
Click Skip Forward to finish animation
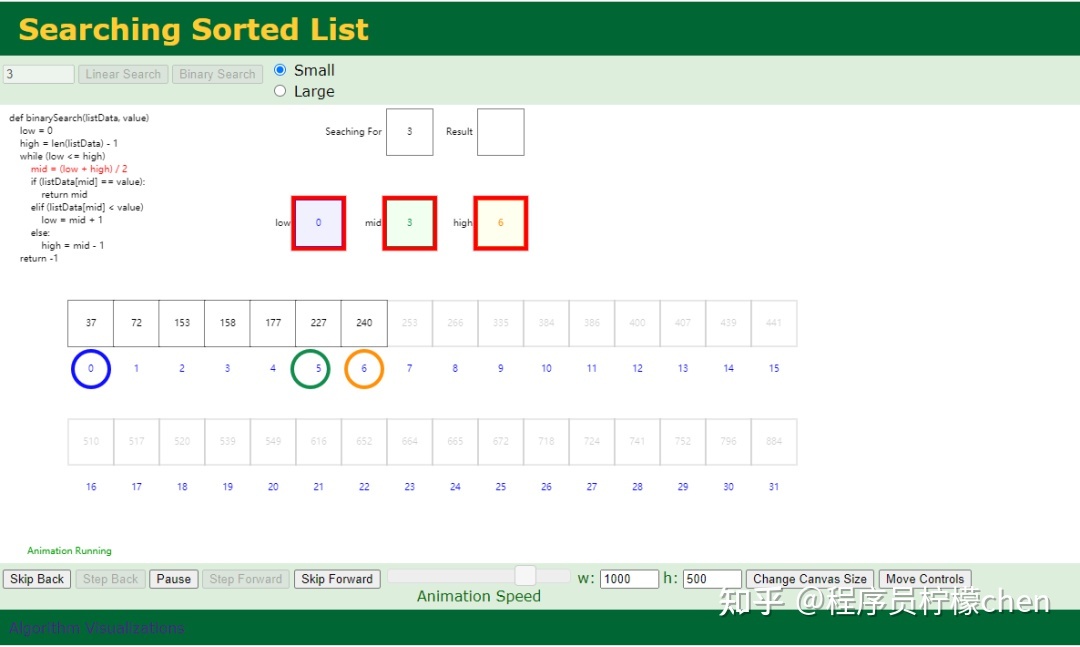[337, 579]
